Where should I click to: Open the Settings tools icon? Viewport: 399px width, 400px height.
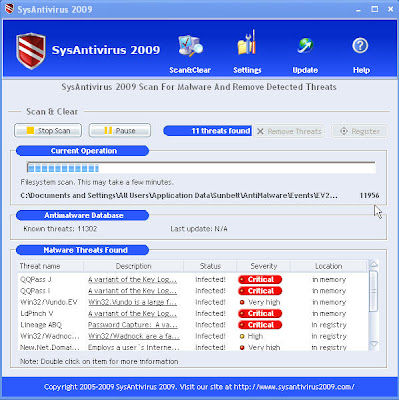(247, 43)
